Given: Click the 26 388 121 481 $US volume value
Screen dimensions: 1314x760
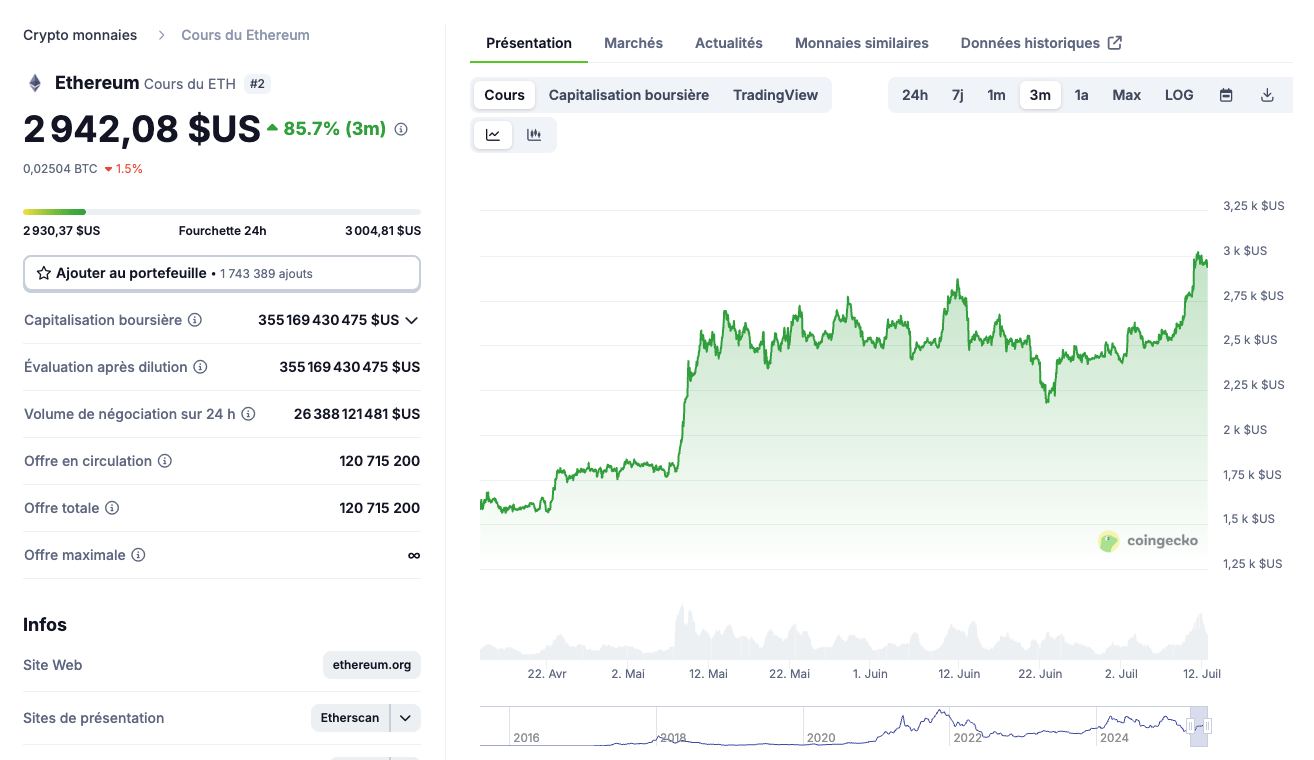Looking at the screenshot, I should [357, 414].
